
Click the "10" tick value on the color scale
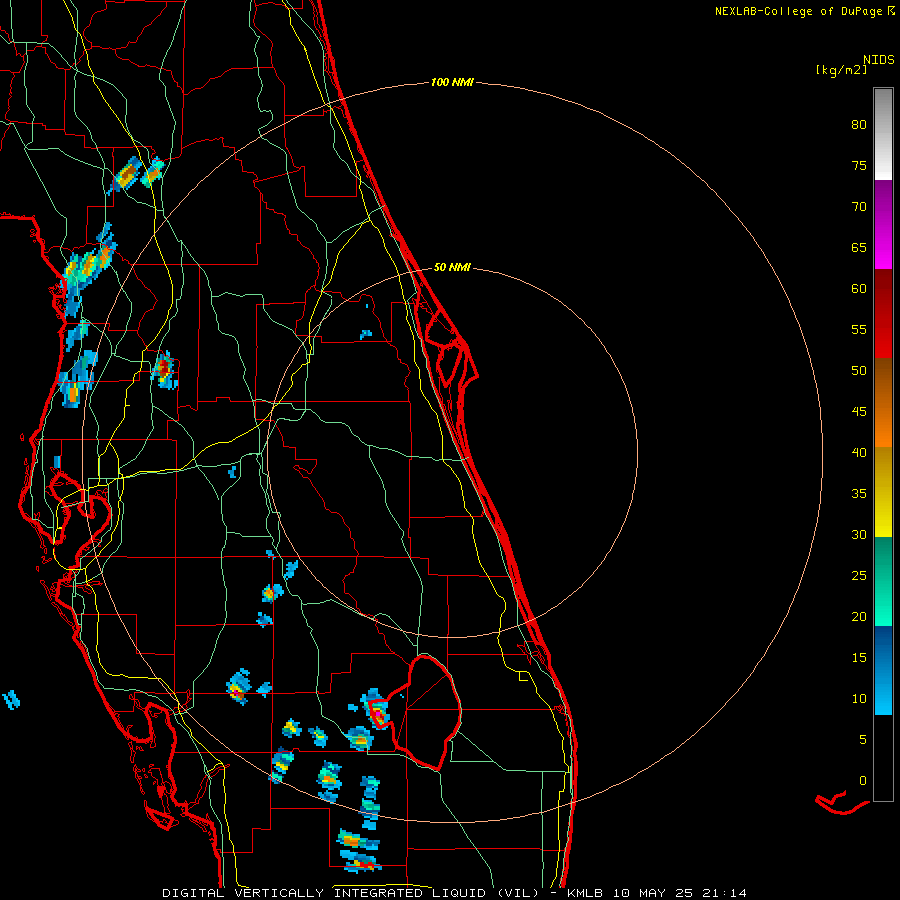(859, 699)
